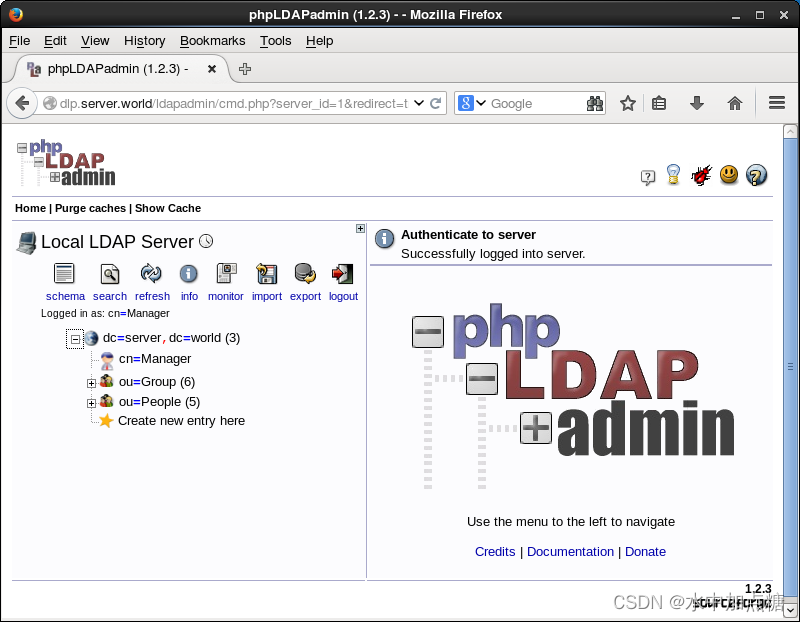Click the star icon to create new entry
The image size is (800, 622).
pos(106,420)
